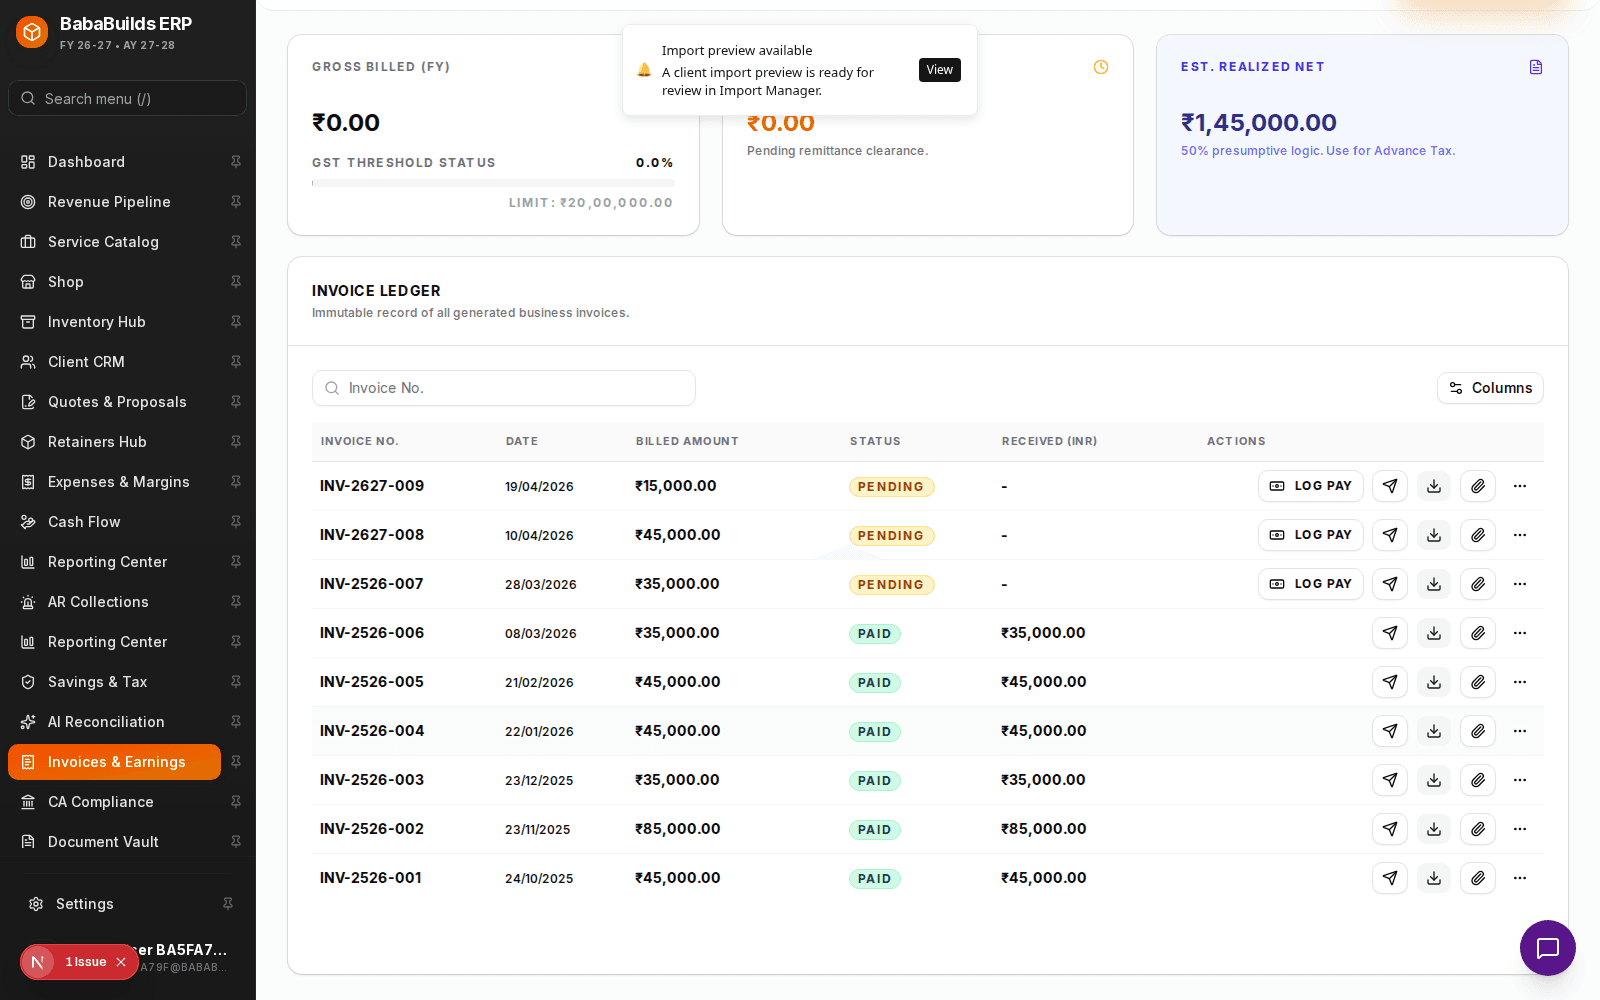Pin the Settings menu item
The image size is (1600, 1000).
pos(228,904)
